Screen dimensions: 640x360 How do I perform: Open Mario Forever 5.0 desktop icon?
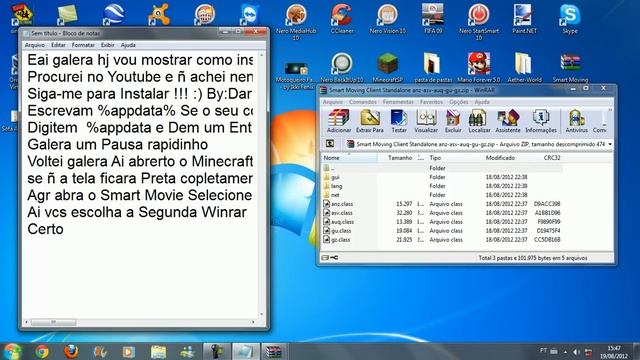[479, 68]
